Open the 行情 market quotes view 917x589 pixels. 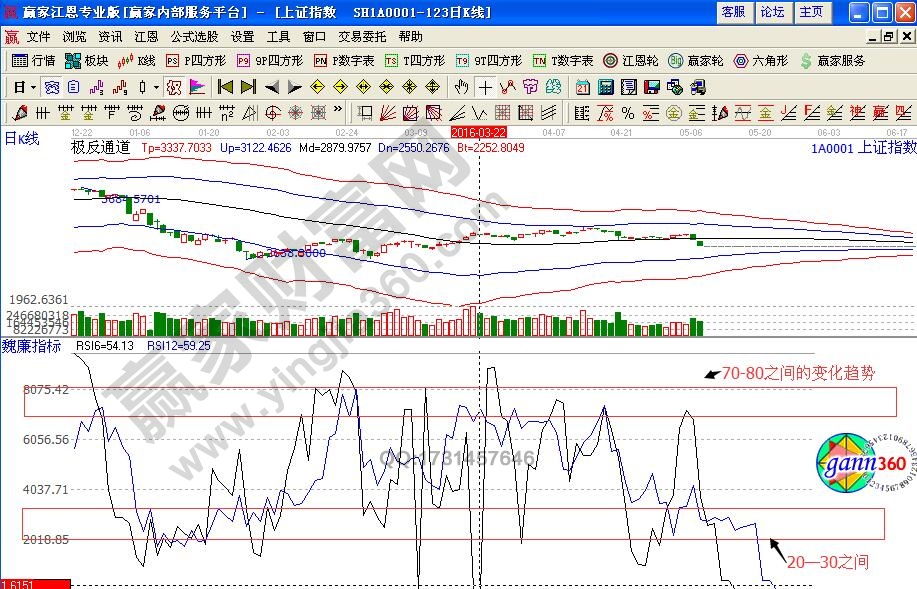[34, 61]
